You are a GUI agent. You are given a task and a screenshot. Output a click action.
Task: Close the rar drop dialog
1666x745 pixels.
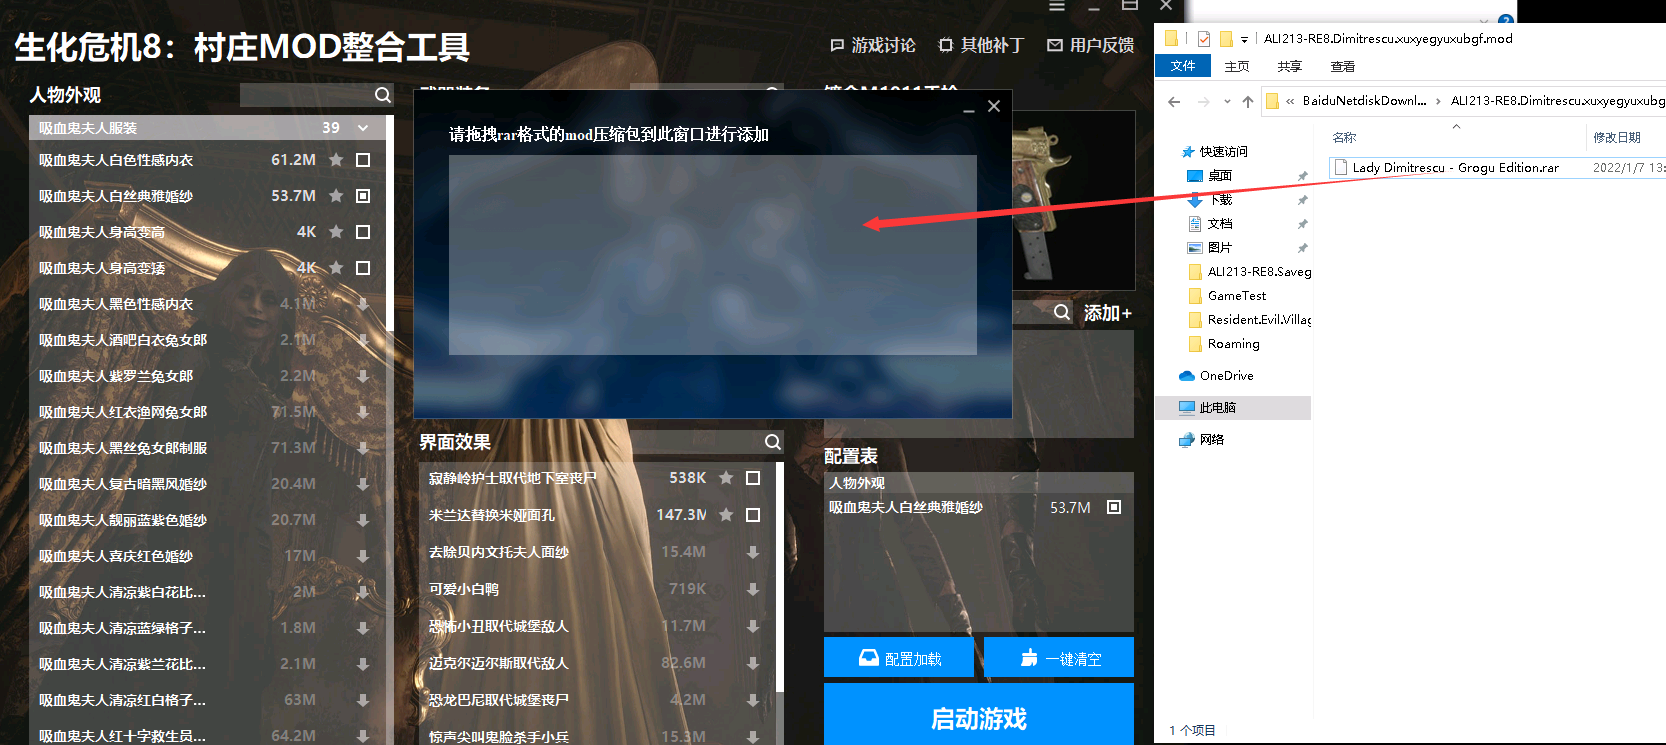993,106
